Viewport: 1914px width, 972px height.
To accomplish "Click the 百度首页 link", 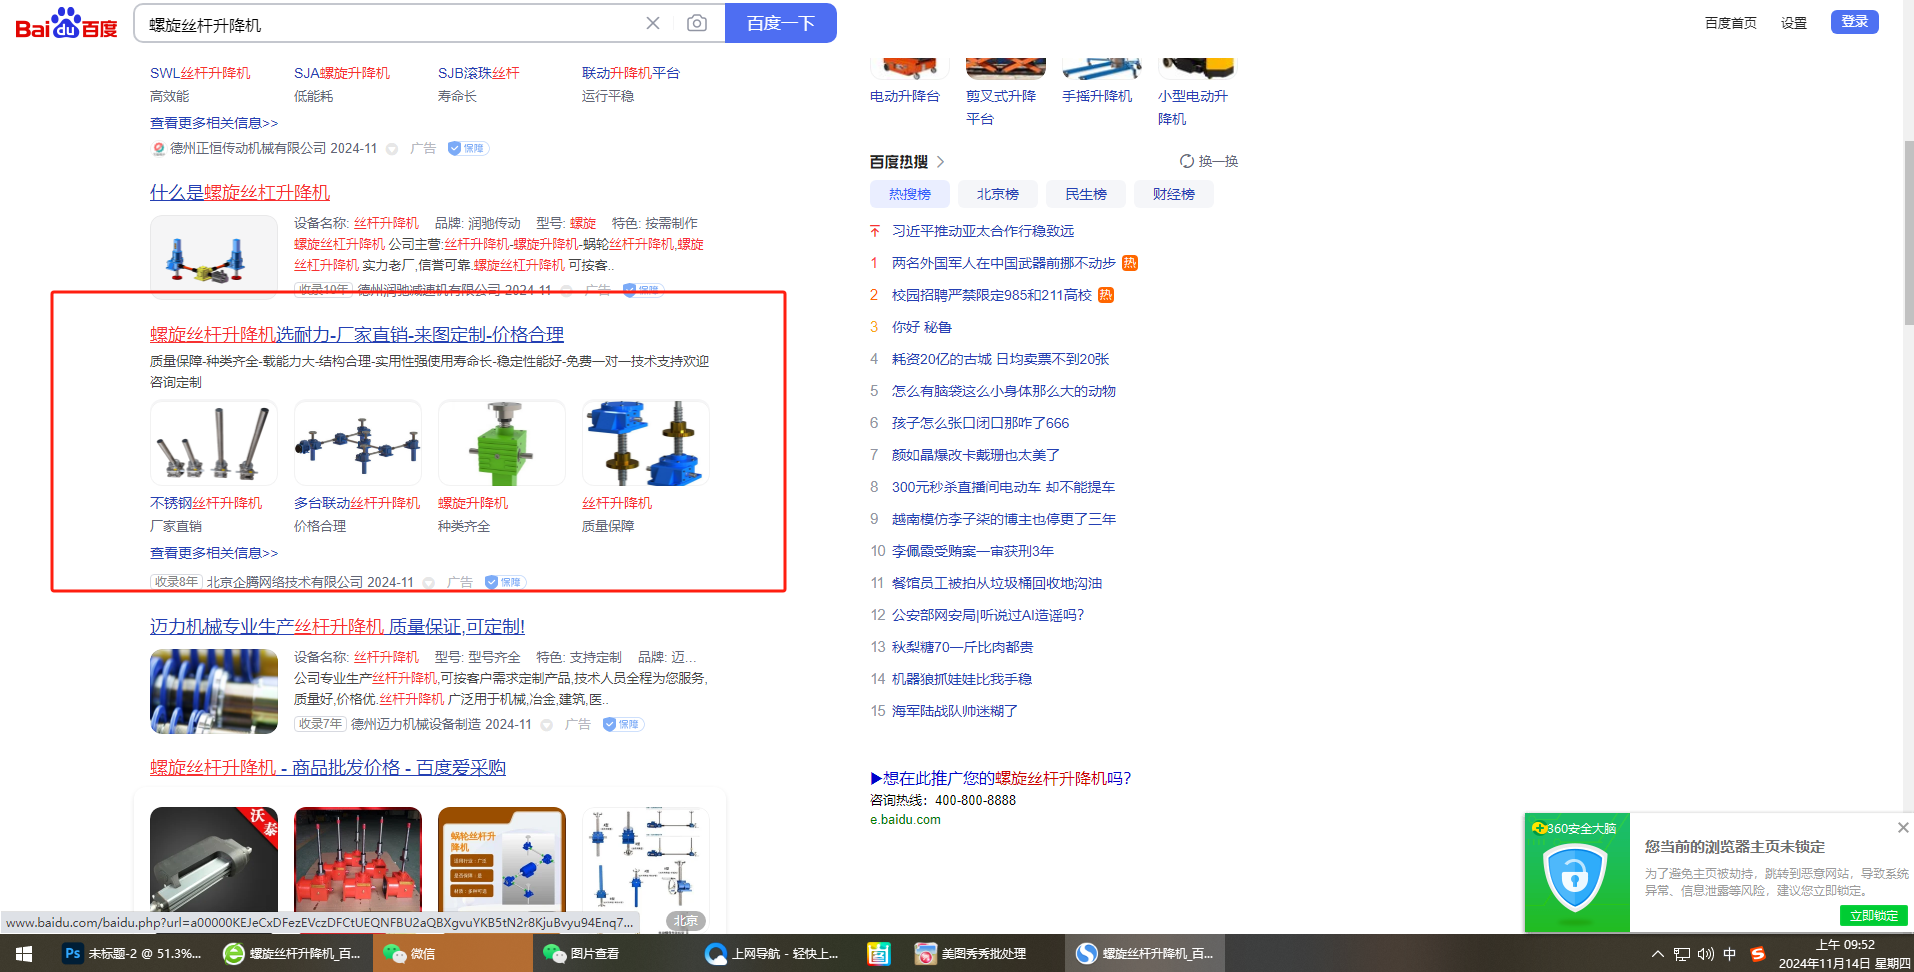I will (x=1731, y=23).
